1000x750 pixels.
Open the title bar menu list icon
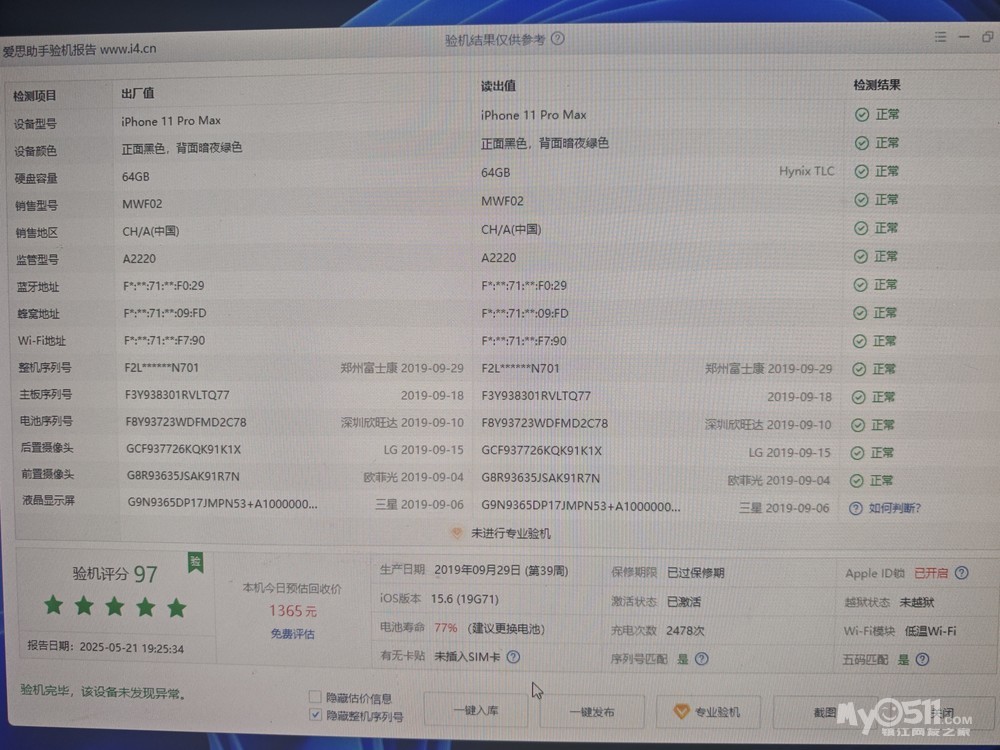click(940, 37)
